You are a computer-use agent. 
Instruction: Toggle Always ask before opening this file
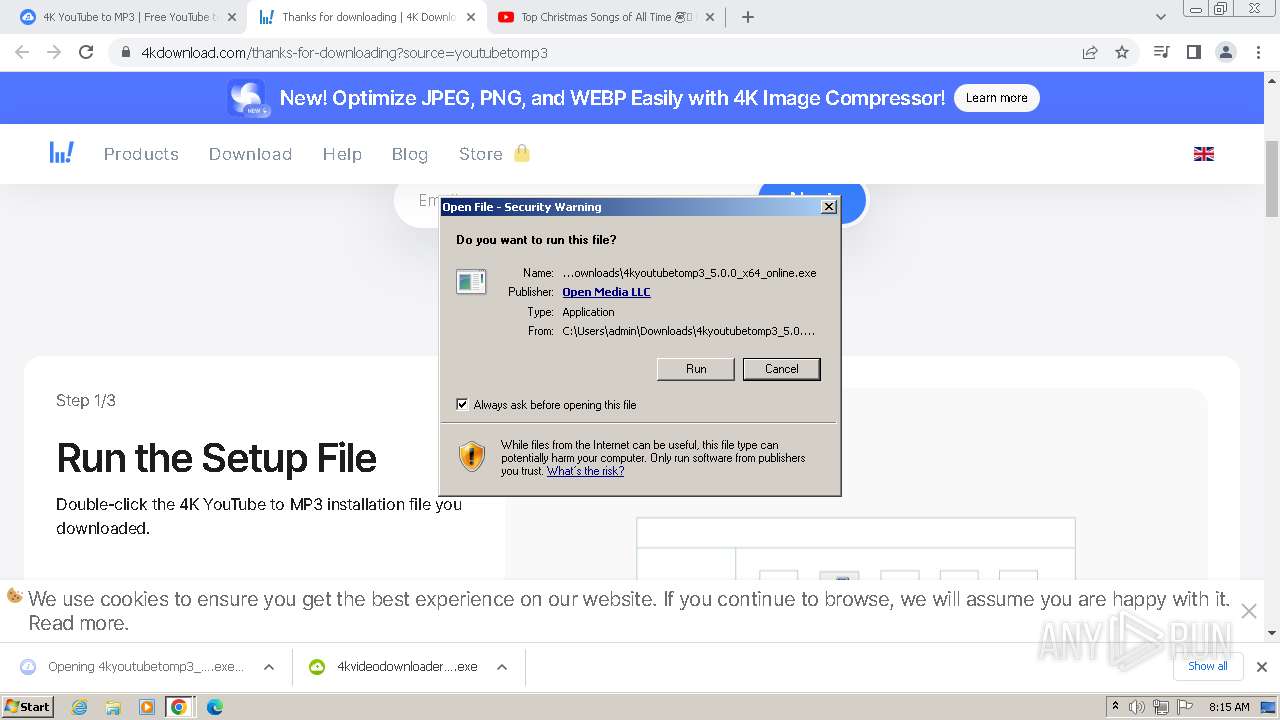(x=462, y=405)
